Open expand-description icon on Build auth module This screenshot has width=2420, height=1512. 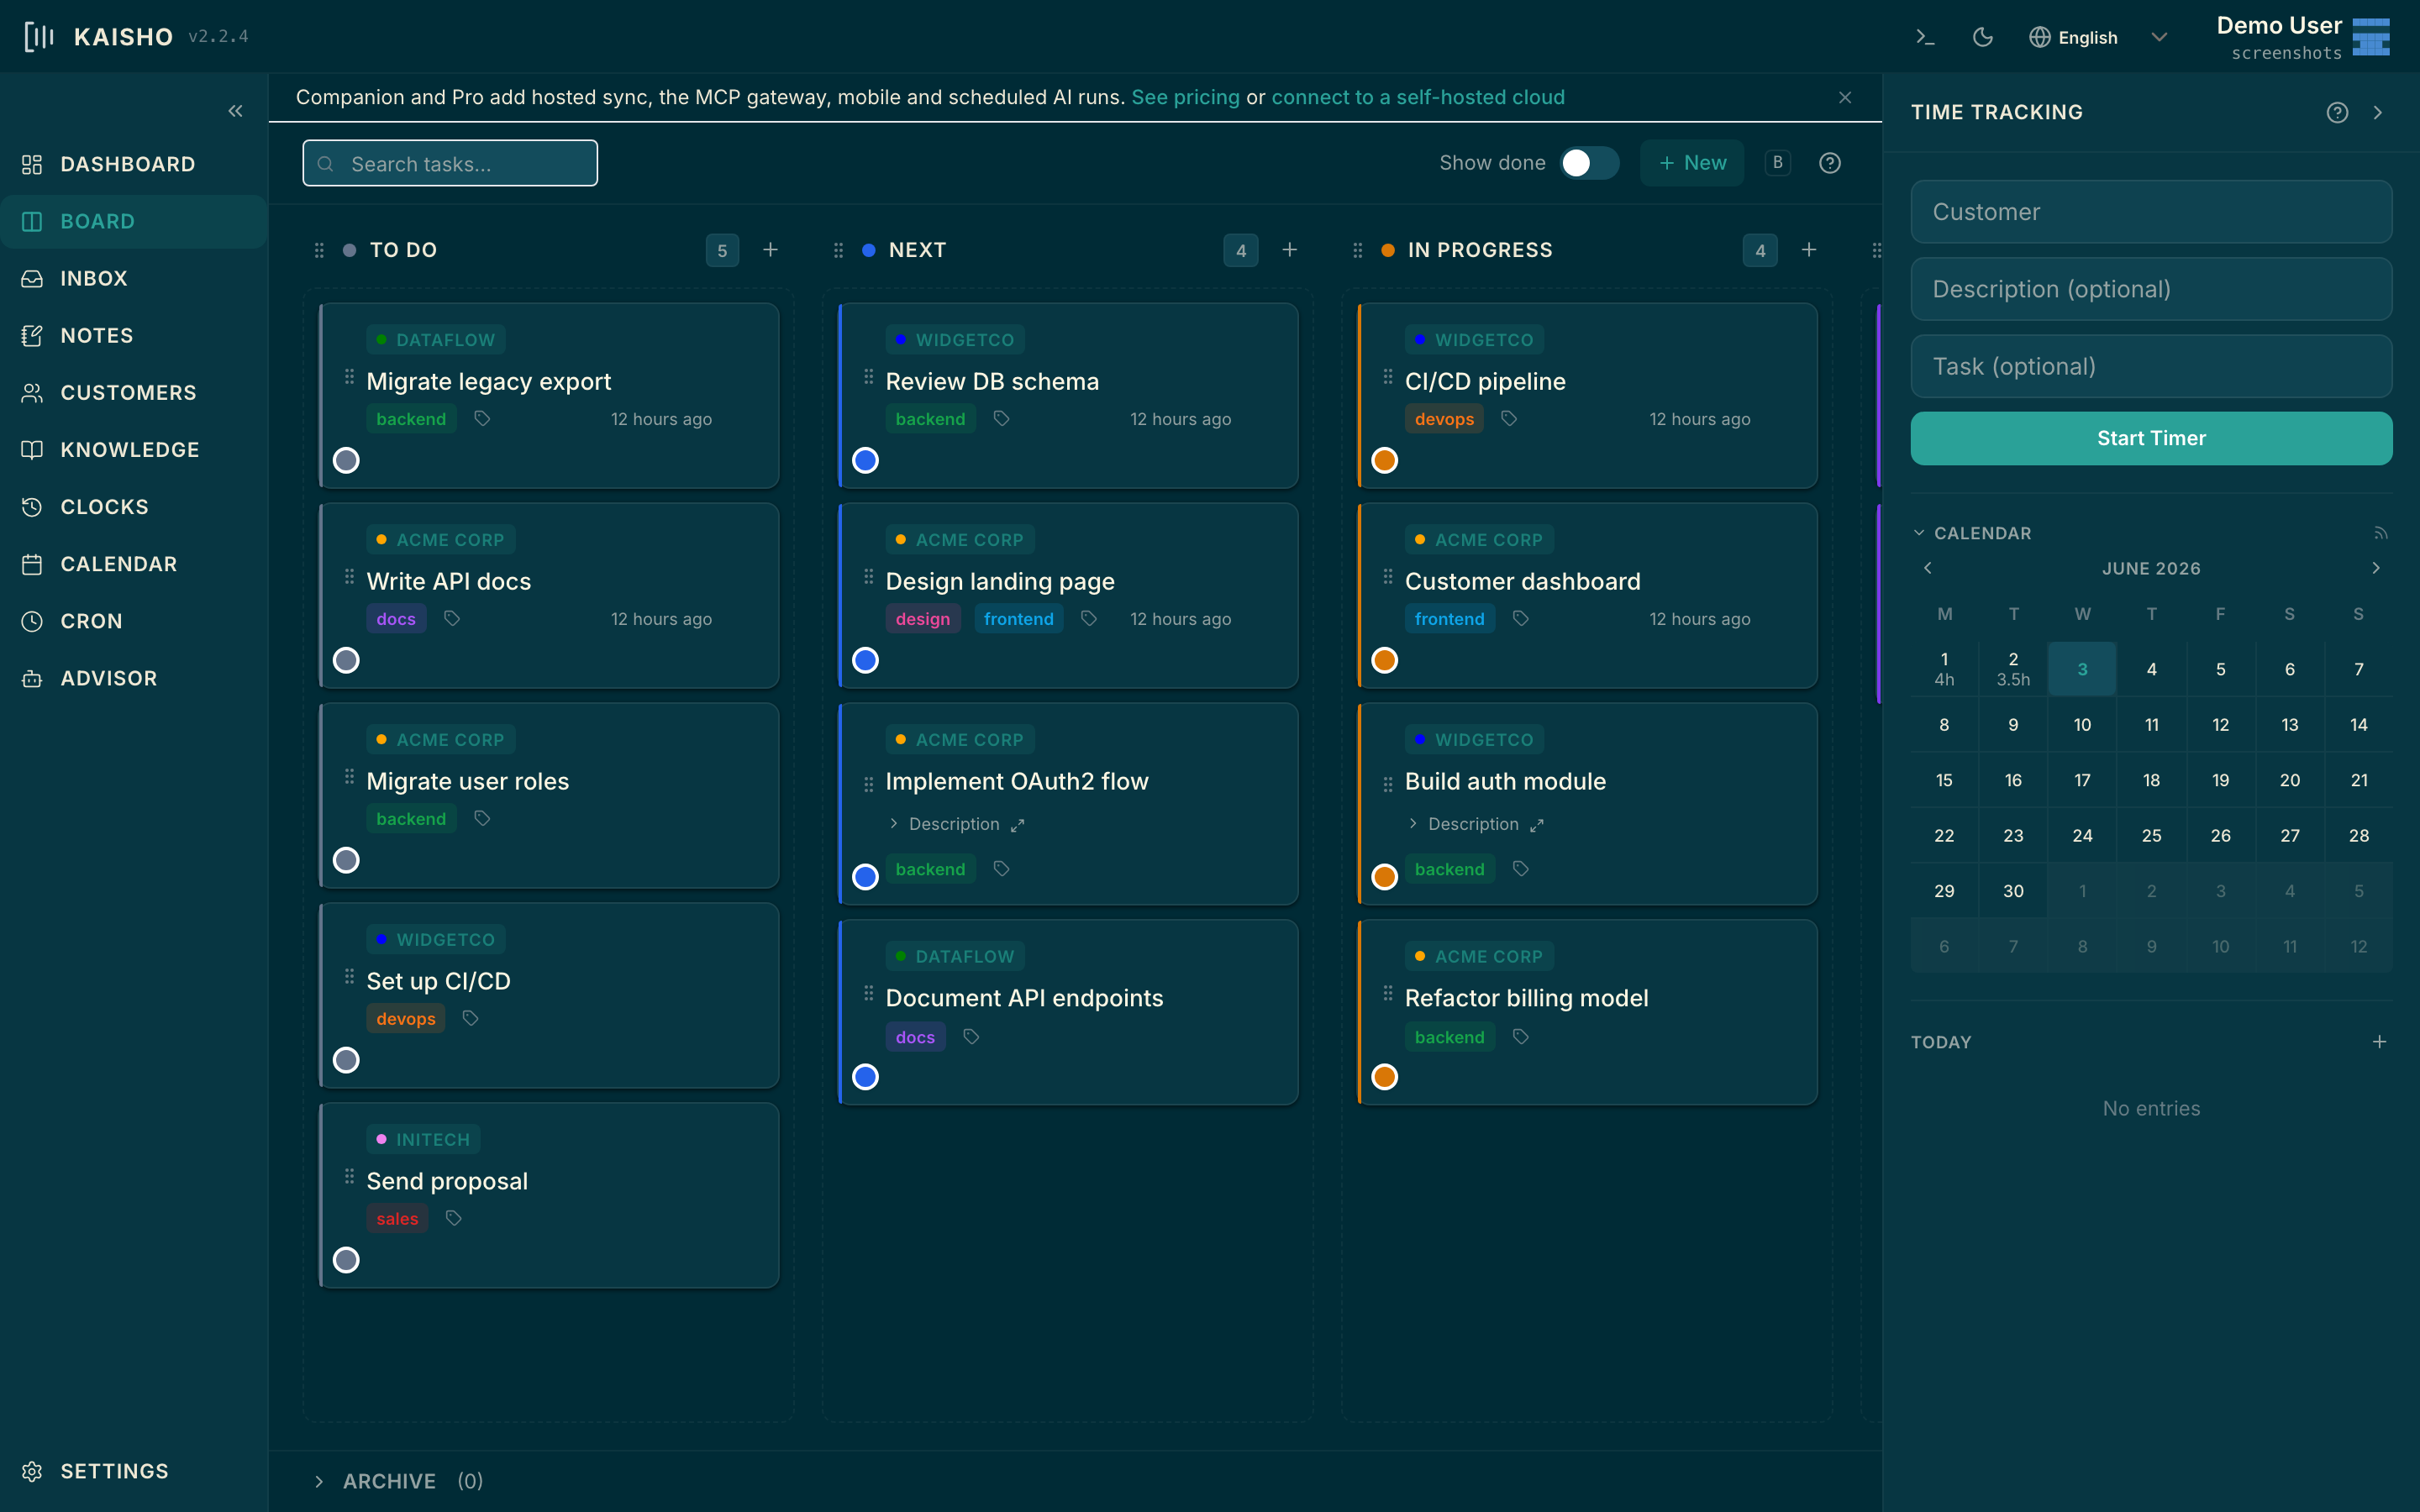1536,825
